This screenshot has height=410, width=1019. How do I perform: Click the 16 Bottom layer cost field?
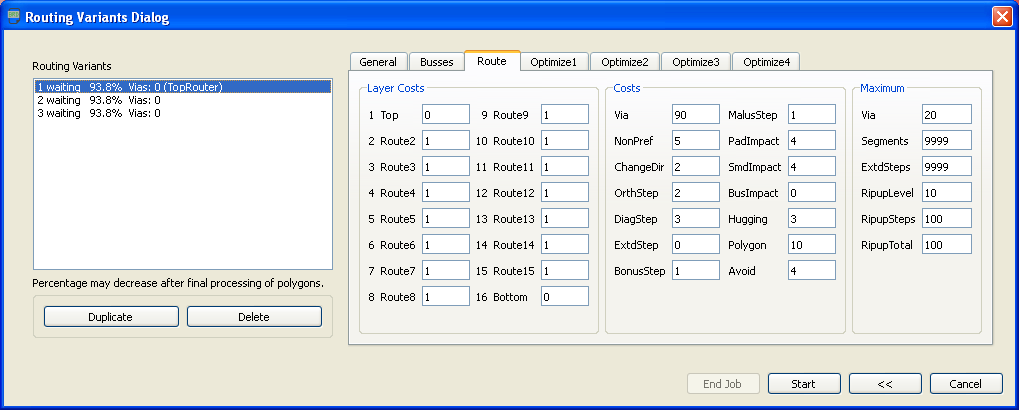[x=565, y=297]
